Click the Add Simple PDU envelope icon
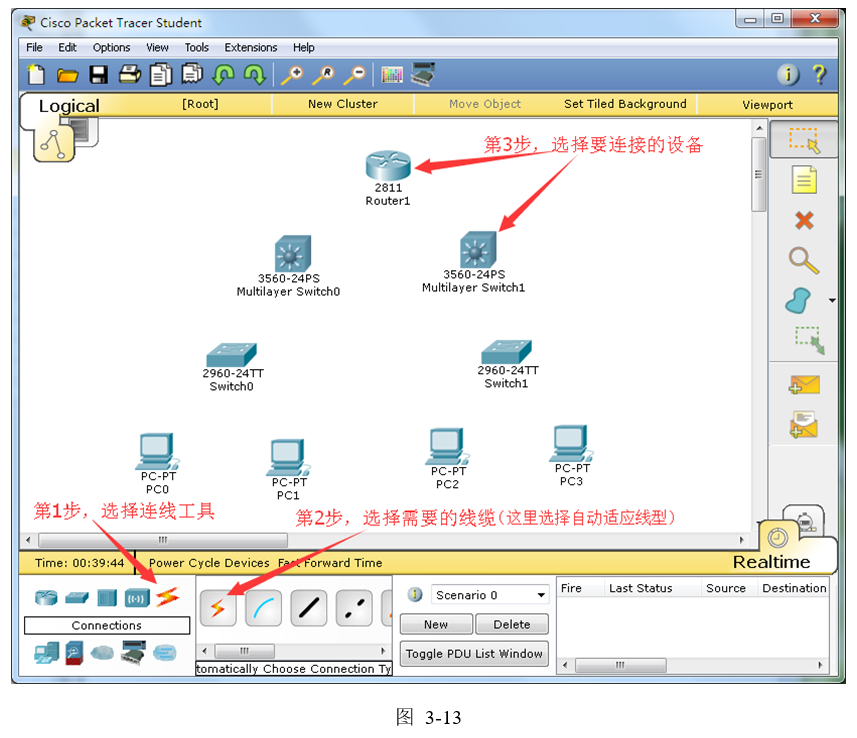This screenshot has width=857, height=738. (x=803, y=385)
